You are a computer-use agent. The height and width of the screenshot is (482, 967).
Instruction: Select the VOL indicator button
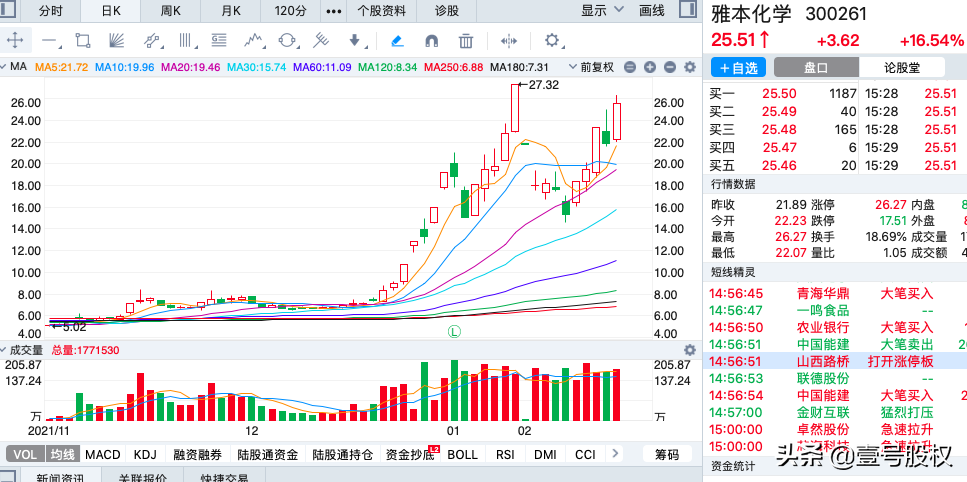click(25, 455)
